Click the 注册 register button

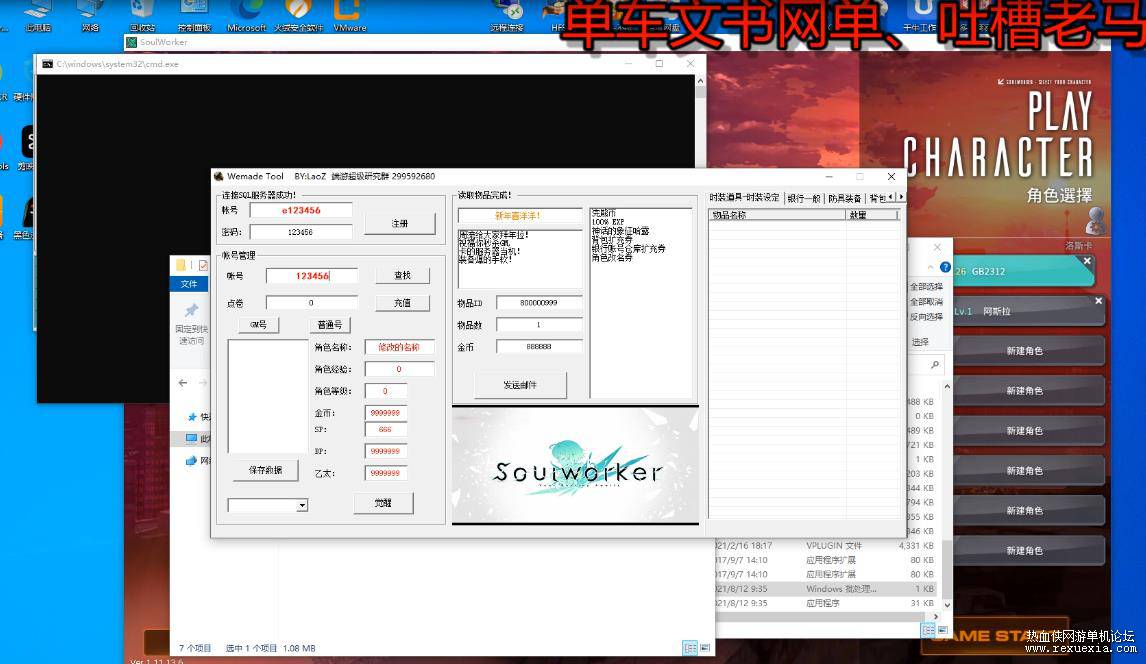(x=400, y=224)
